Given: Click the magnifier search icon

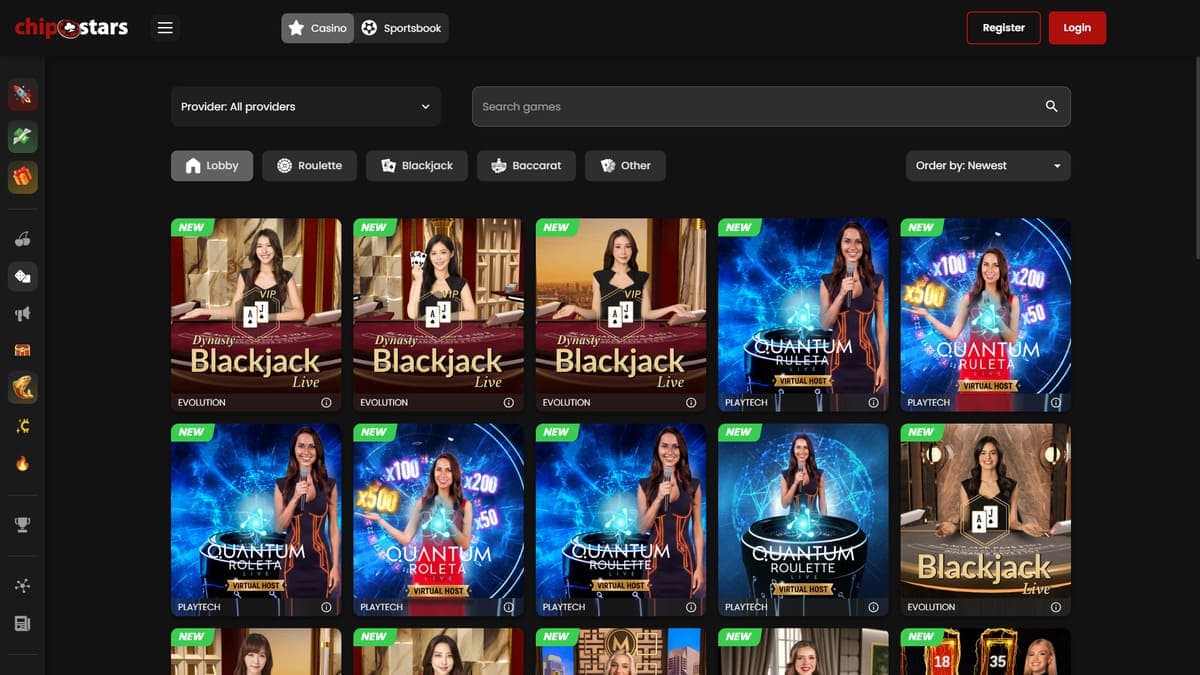Looking at the screenshot, I should coord(1051,106).
